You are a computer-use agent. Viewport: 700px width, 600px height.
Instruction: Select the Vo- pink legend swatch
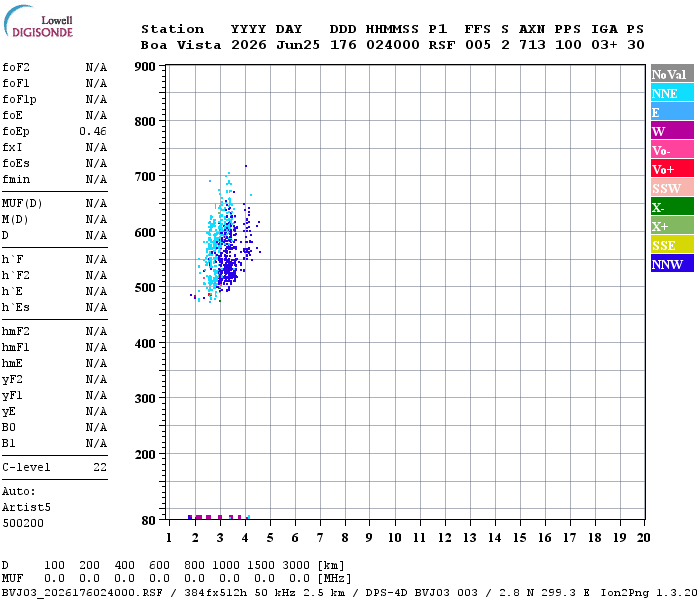click(x=672, y=150)
